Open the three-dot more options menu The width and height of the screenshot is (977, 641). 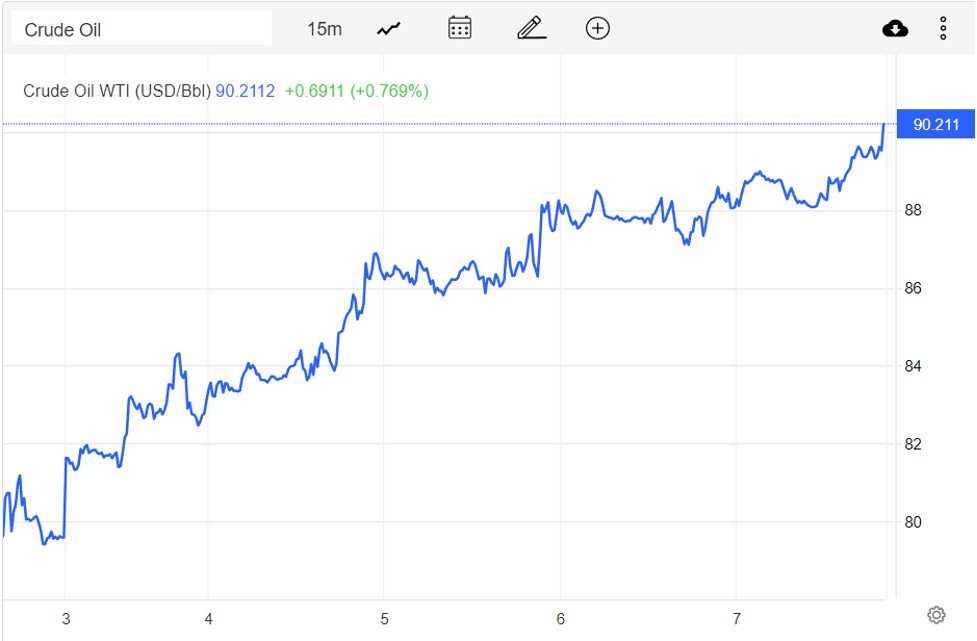(x=943, y=29)
